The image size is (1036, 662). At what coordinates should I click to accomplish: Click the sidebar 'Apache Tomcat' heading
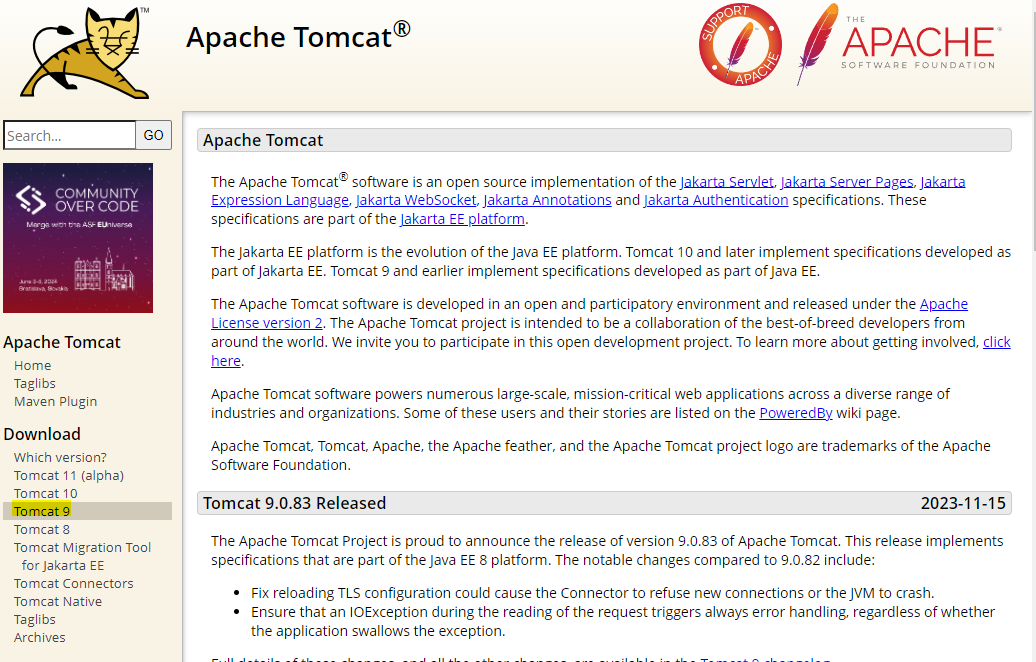(x=62, y=342)
